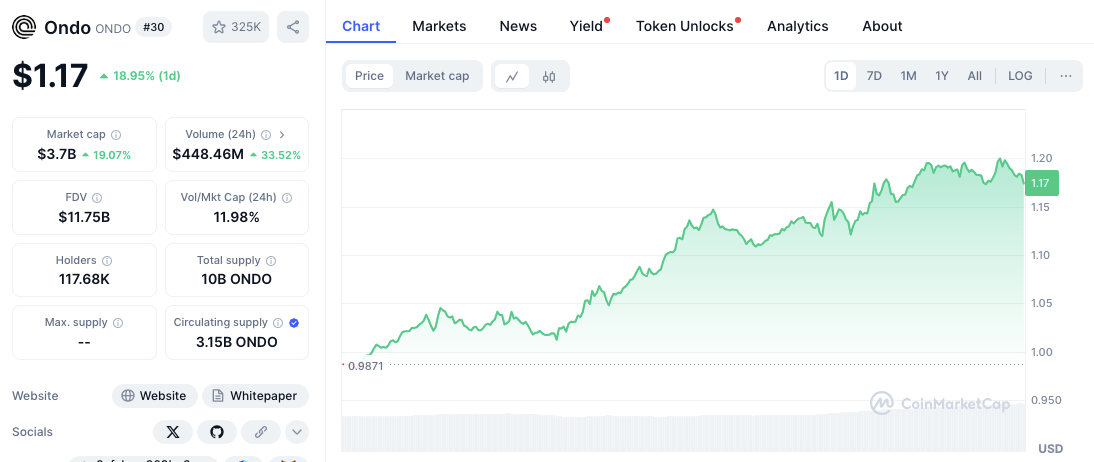This screenshot has height=462, width=1094.
Task: Click the Total supply info icon
Action: coord(271,260)
